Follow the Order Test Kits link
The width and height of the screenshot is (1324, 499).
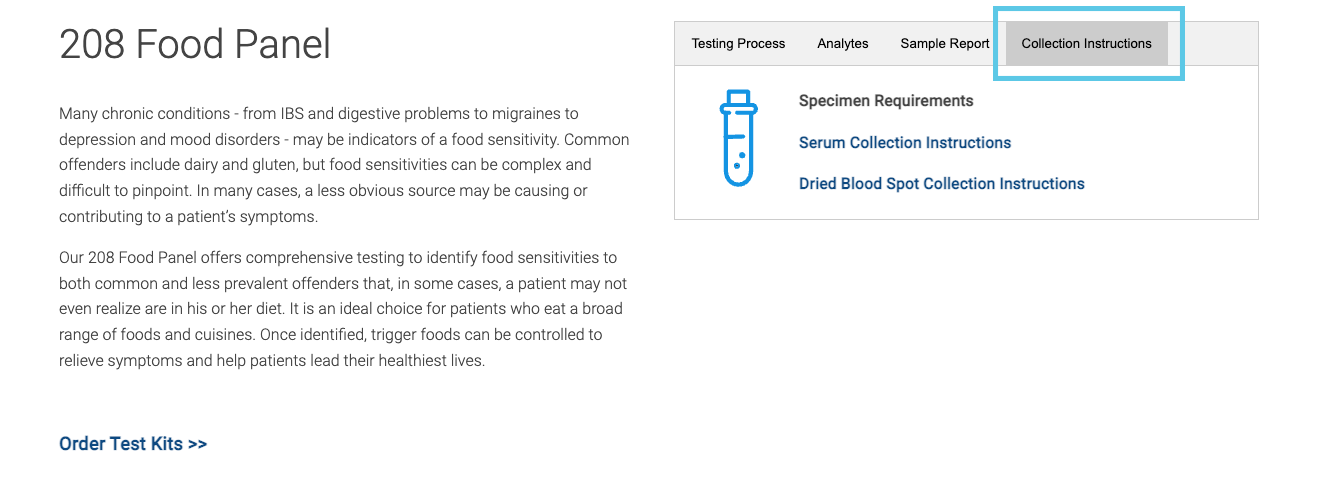[133, 444]
